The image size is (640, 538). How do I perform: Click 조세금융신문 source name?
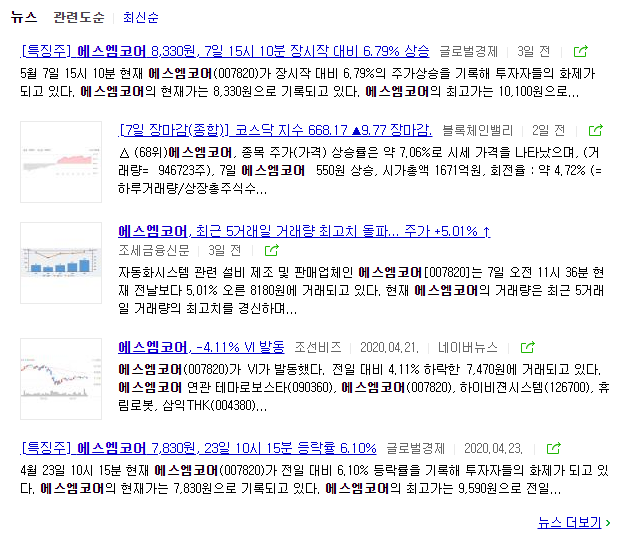(x=154, y=250)
